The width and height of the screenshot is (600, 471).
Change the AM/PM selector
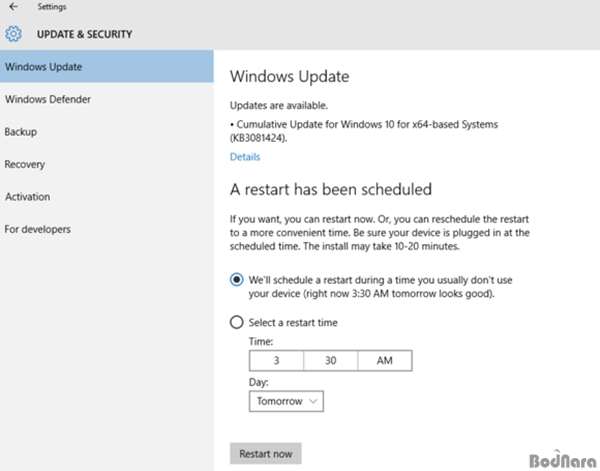(x=385, y=360)
